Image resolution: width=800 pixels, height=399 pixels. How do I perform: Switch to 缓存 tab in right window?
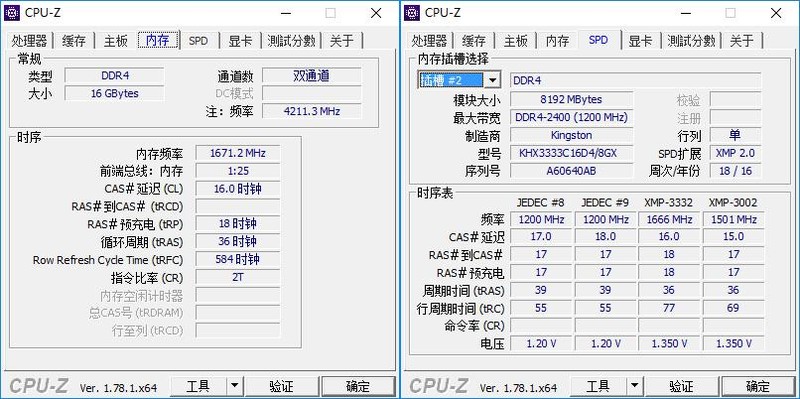474,41
